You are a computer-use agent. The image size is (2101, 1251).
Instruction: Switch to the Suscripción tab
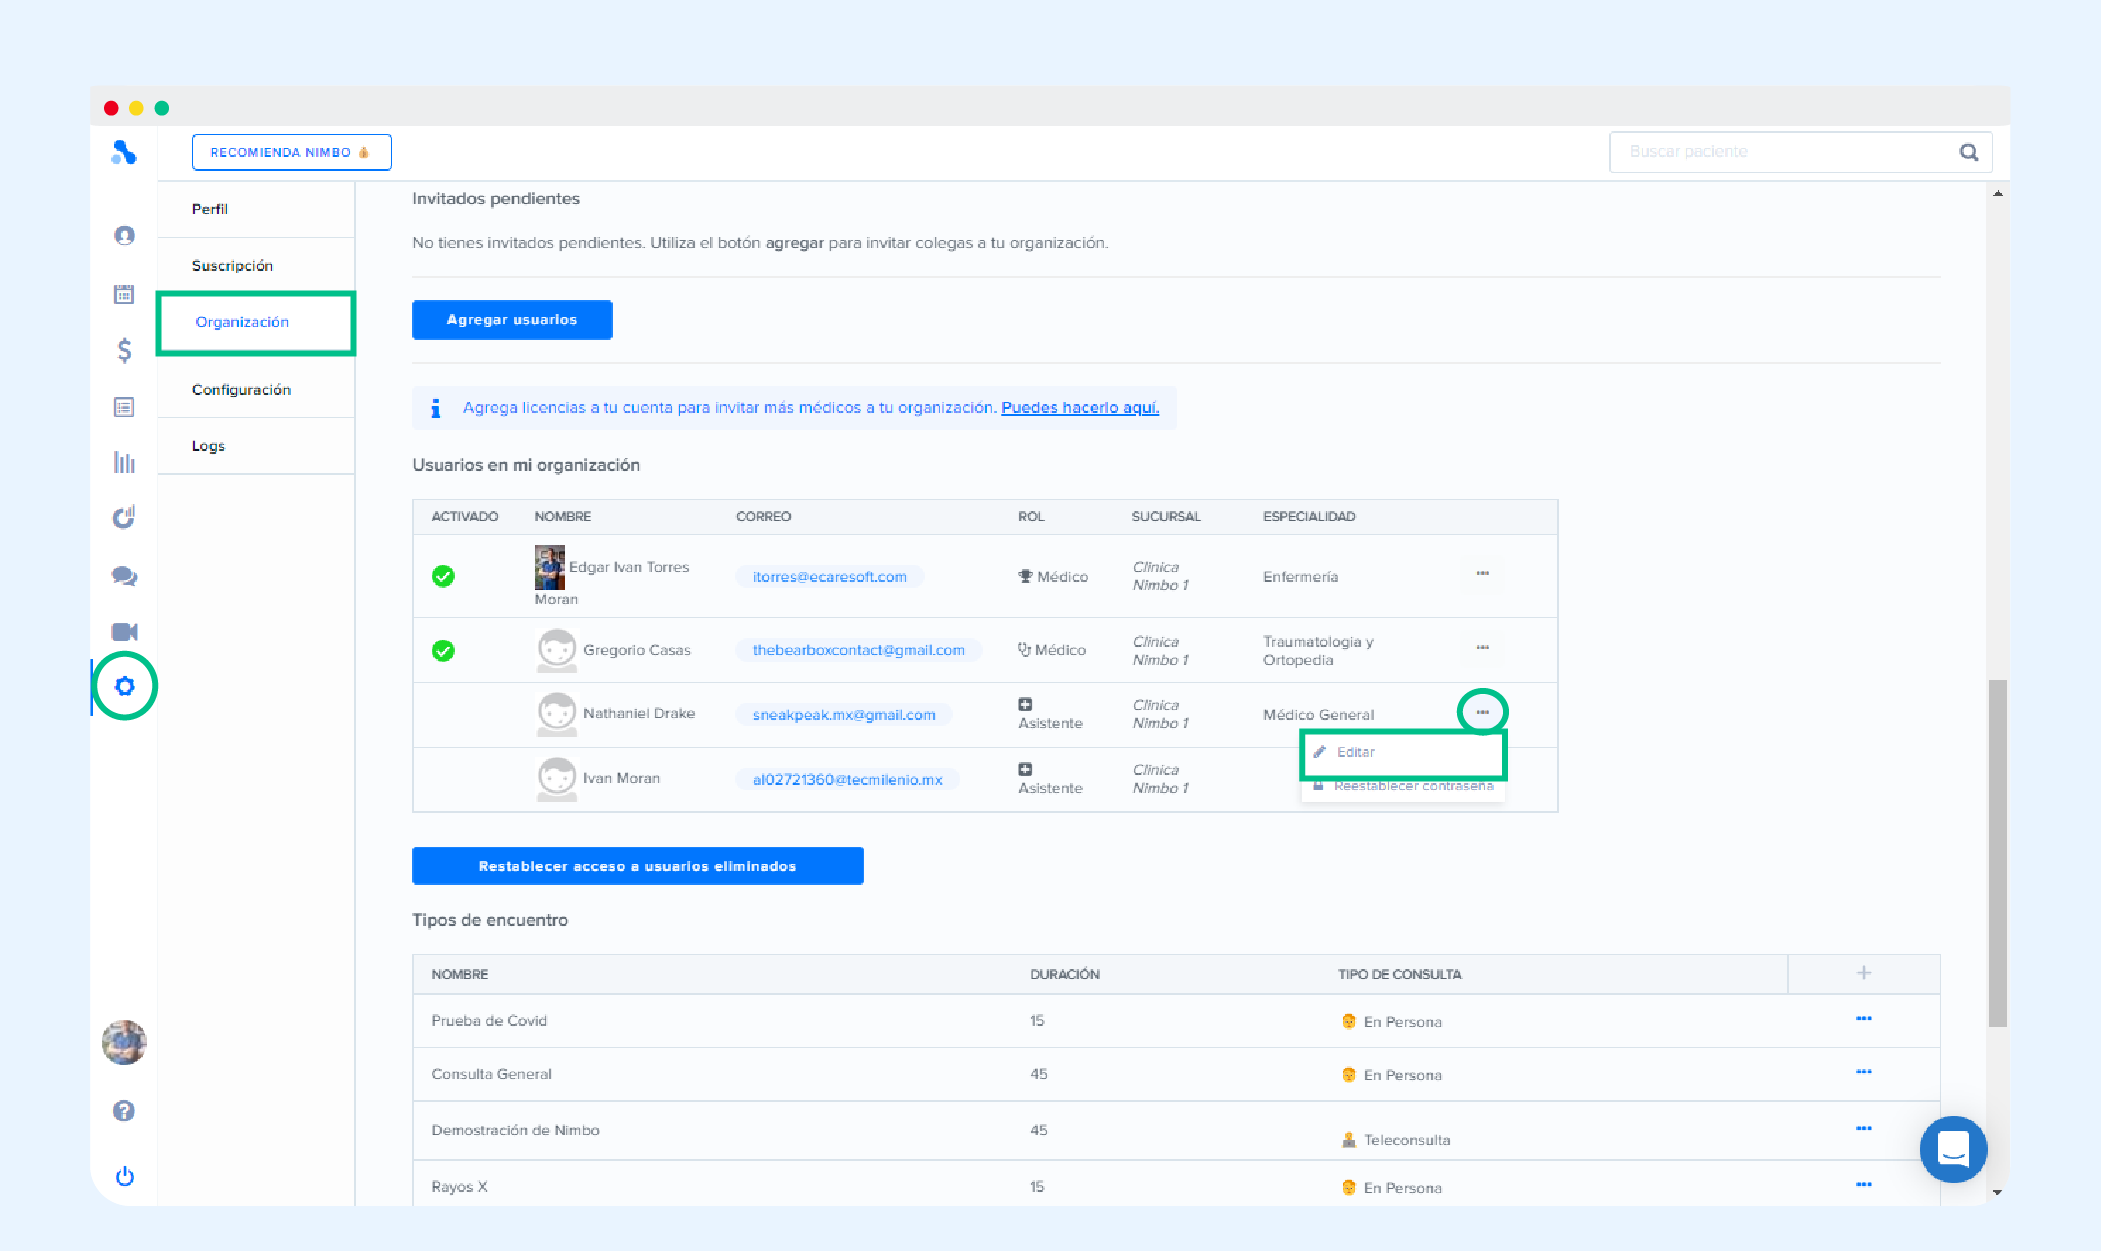(x=232, y=266)
